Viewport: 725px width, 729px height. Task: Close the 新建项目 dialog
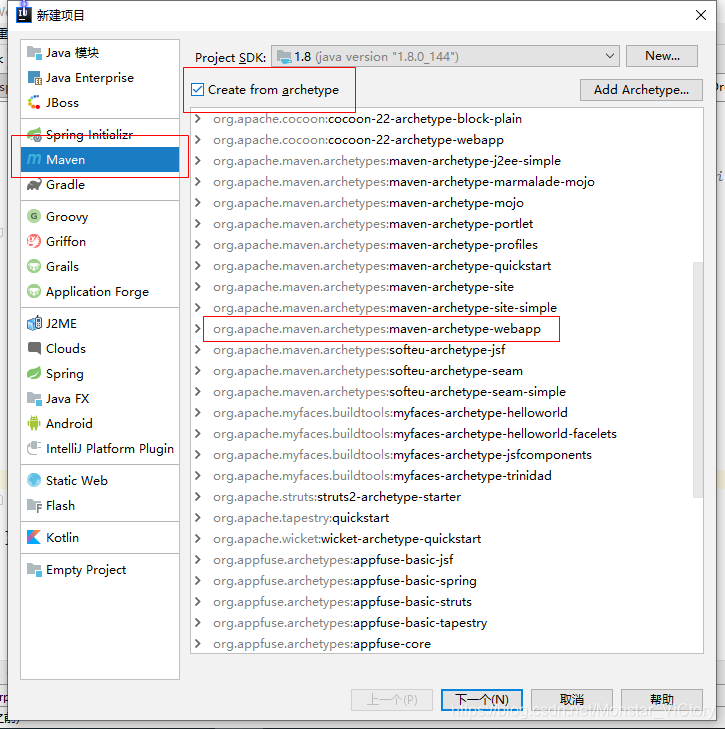(701, 15)
